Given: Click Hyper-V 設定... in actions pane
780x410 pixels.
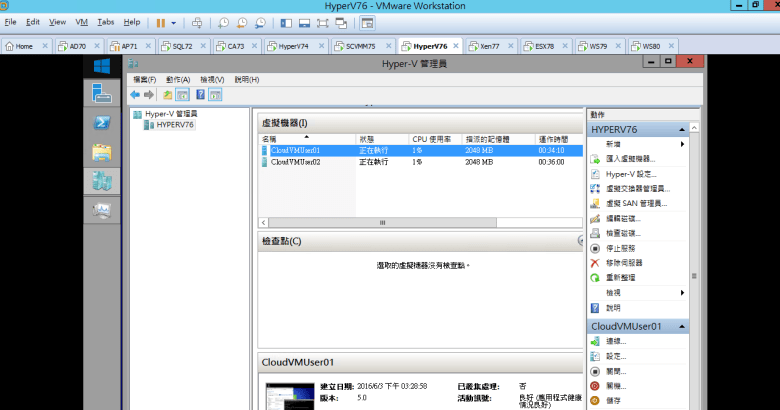Looking at the screenshot, I should [x=629, y=174].
